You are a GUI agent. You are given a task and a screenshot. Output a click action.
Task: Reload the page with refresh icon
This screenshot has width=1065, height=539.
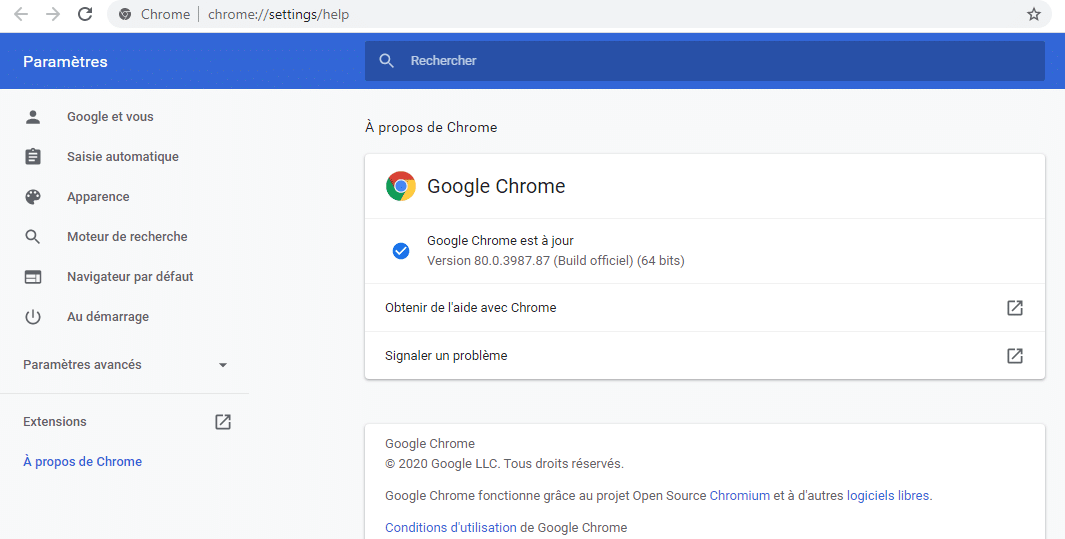(x=85, y=14)
